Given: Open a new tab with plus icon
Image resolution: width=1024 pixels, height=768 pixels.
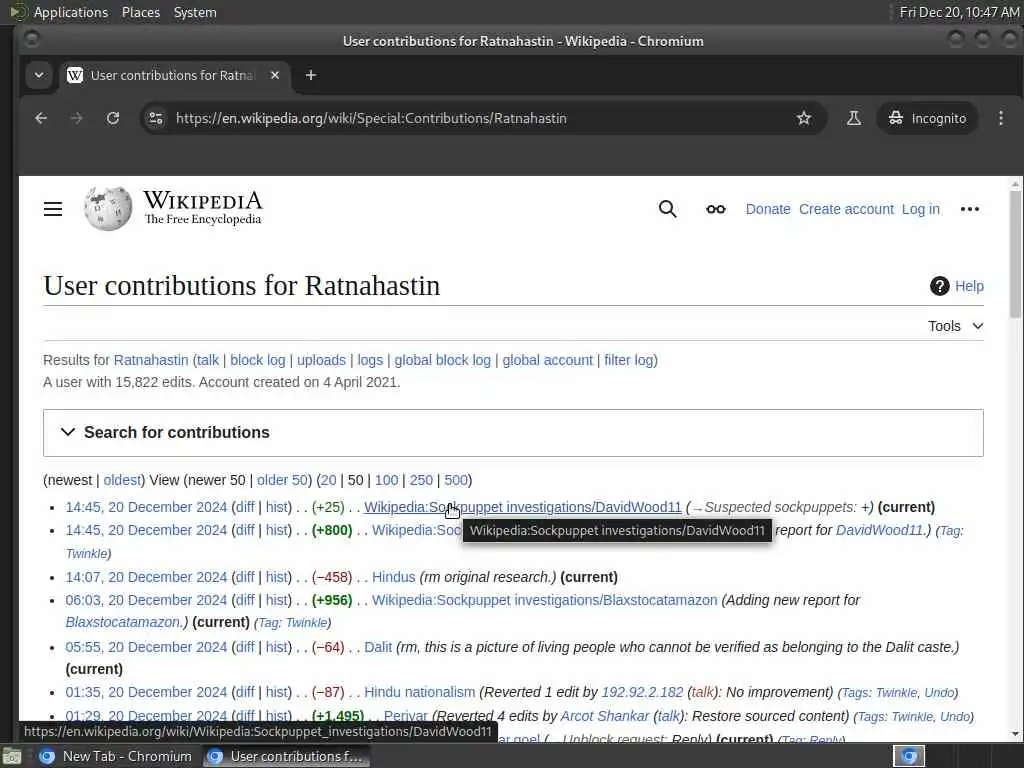Looking at the screenshot, I should (311, 75).
